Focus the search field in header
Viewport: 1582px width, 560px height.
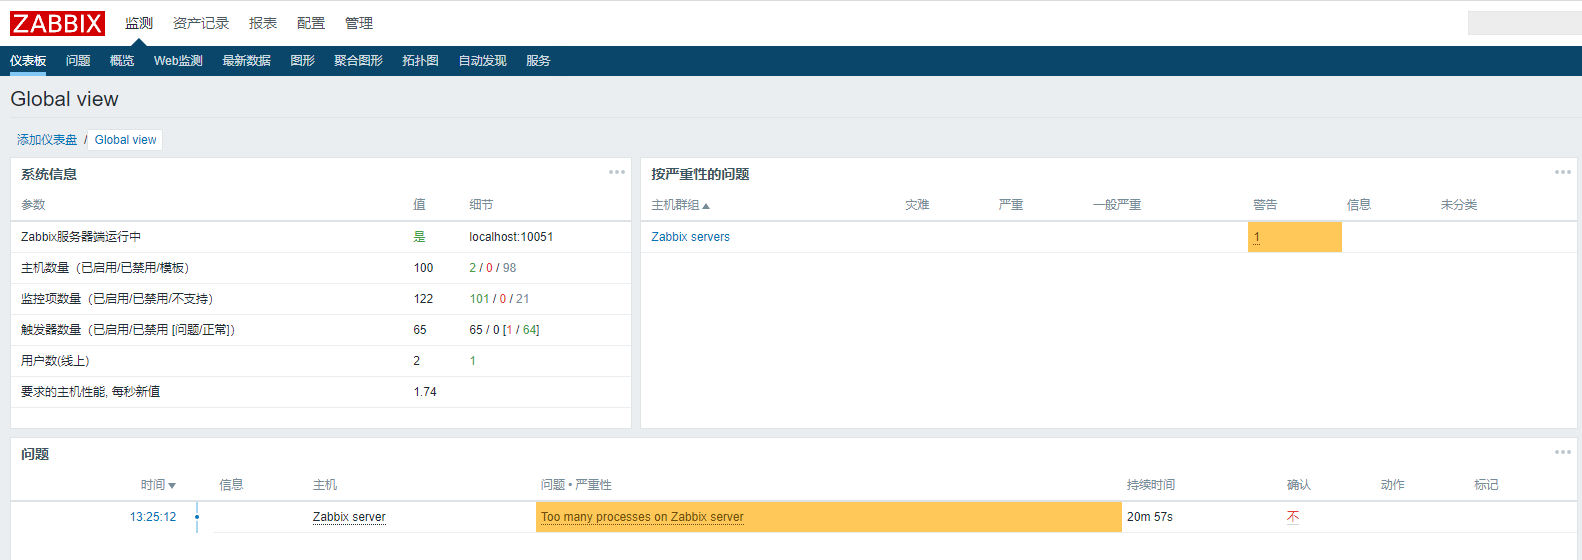(x=1524, y=23)
